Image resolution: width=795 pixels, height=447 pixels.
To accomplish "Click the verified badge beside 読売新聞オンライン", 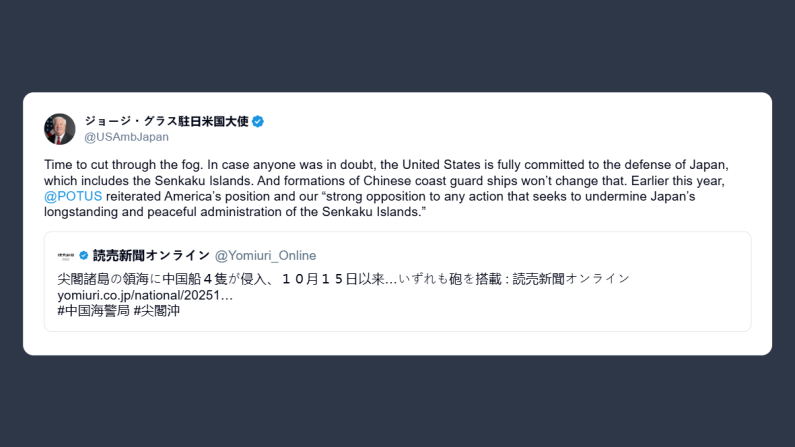I will click(84, 255).
